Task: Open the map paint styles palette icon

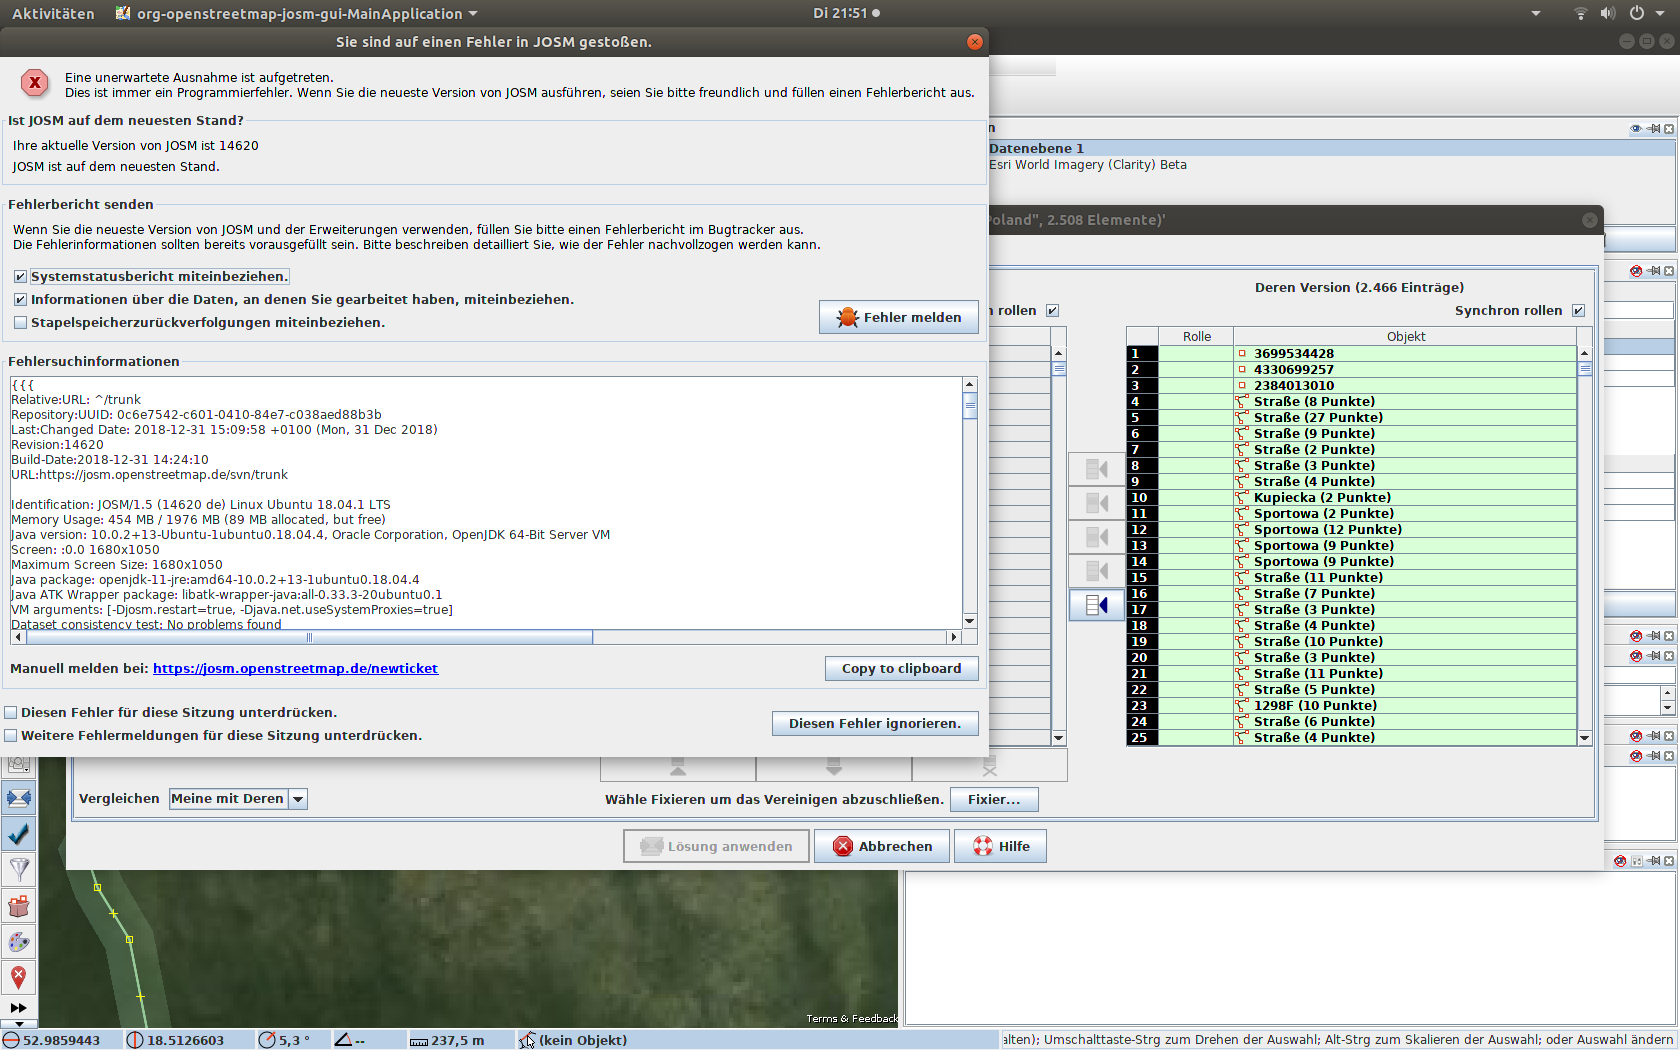Action: tap(18, 942)
